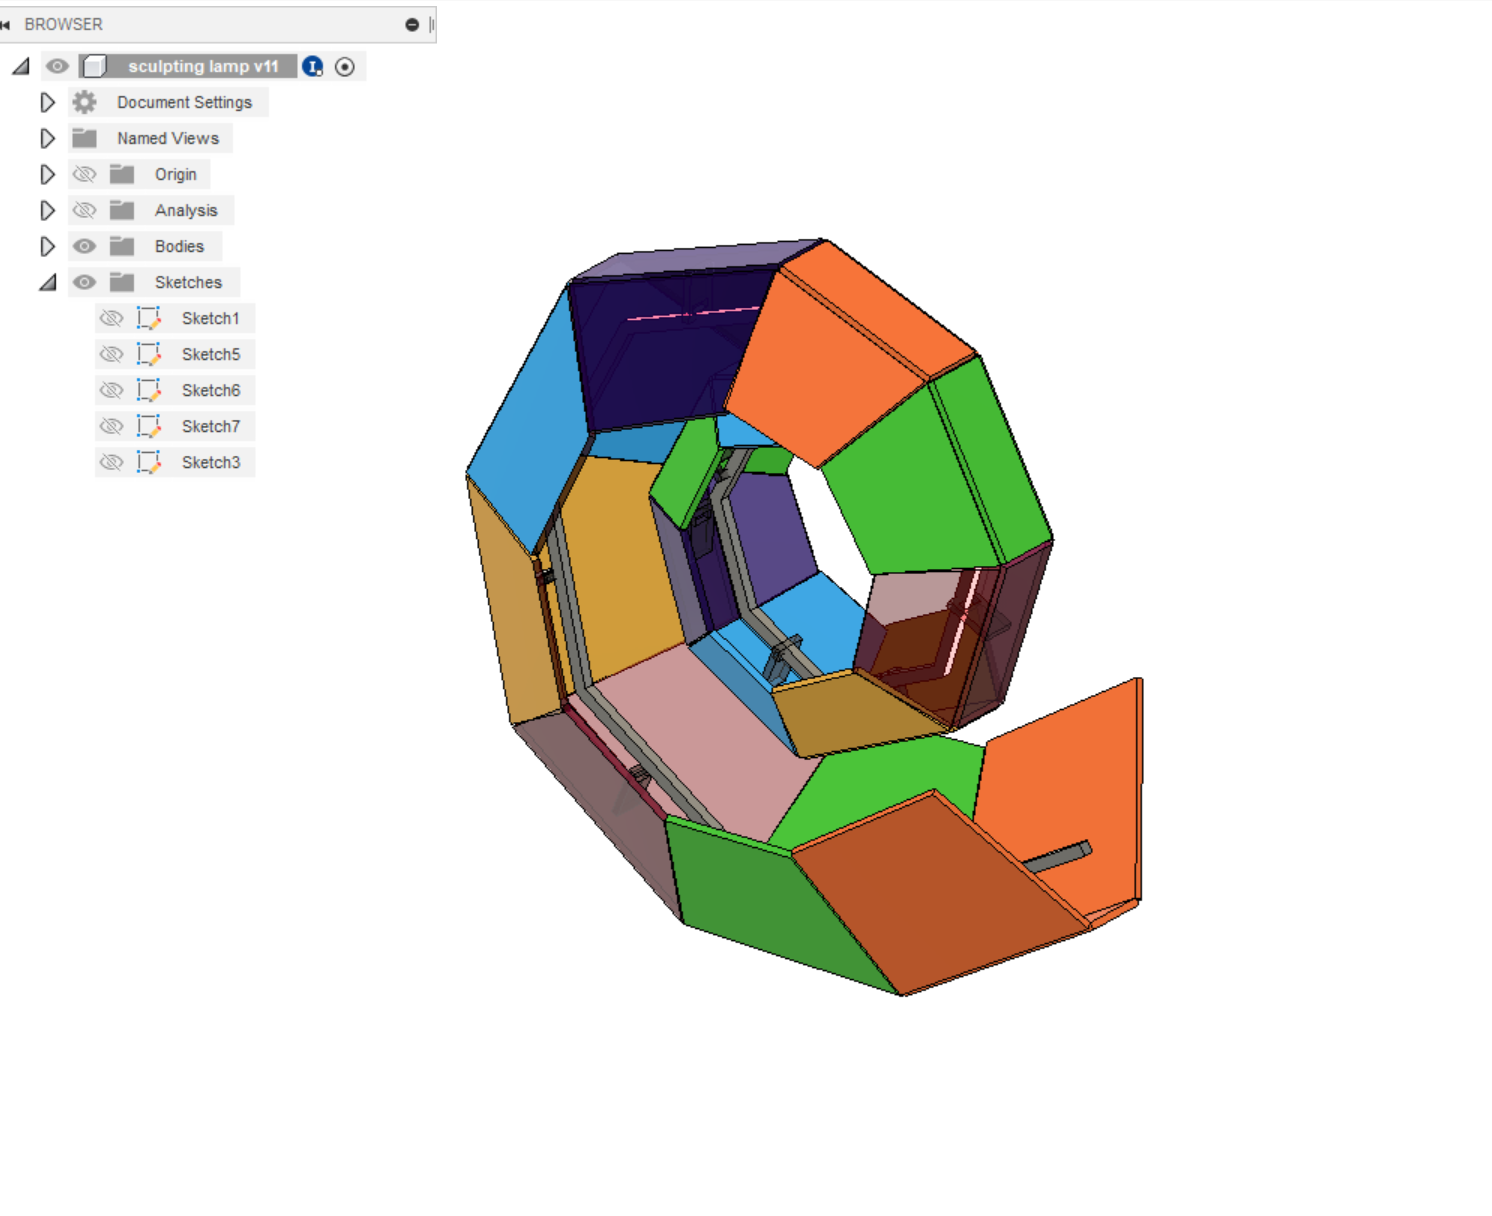This screenshot has width=1492, height=1216.
Task: Click the BROWSER panel header
Action: tap(65, 24)
